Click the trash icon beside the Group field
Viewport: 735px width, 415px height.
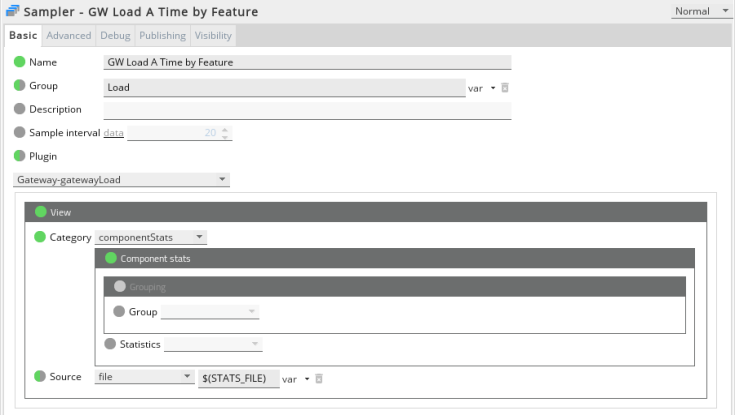pos(505,88)
